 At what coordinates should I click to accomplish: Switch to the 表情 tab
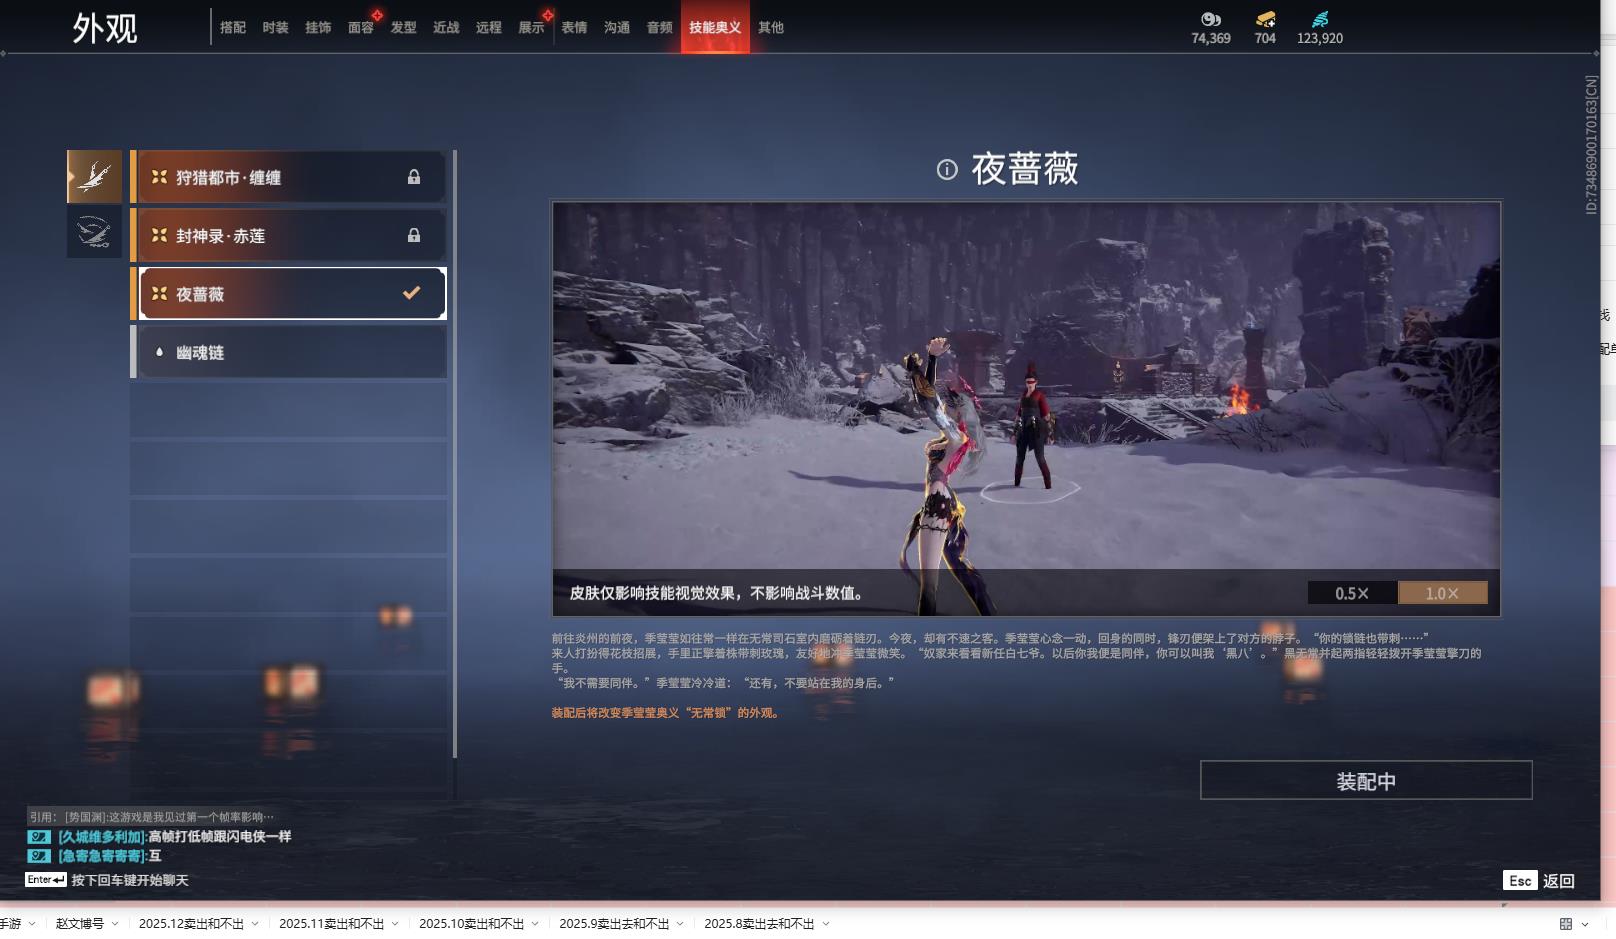click(574, 28)
